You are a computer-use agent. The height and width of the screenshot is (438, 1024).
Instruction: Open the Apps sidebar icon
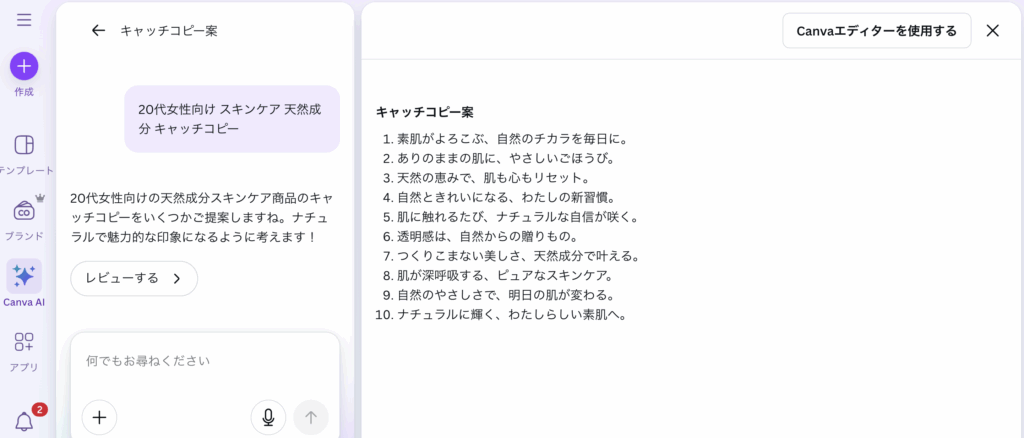[x=24, y=343]
